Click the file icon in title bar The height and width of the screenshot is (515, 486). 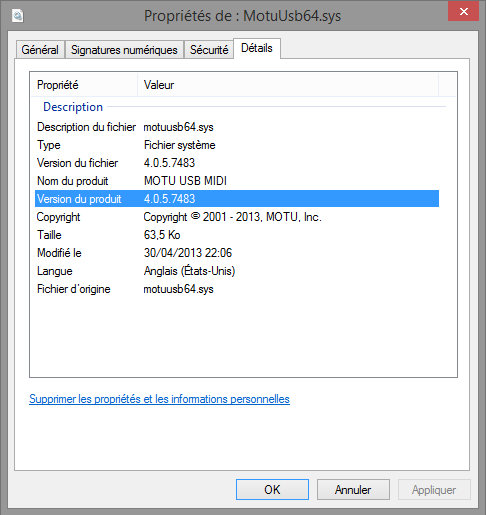point(17,15)
